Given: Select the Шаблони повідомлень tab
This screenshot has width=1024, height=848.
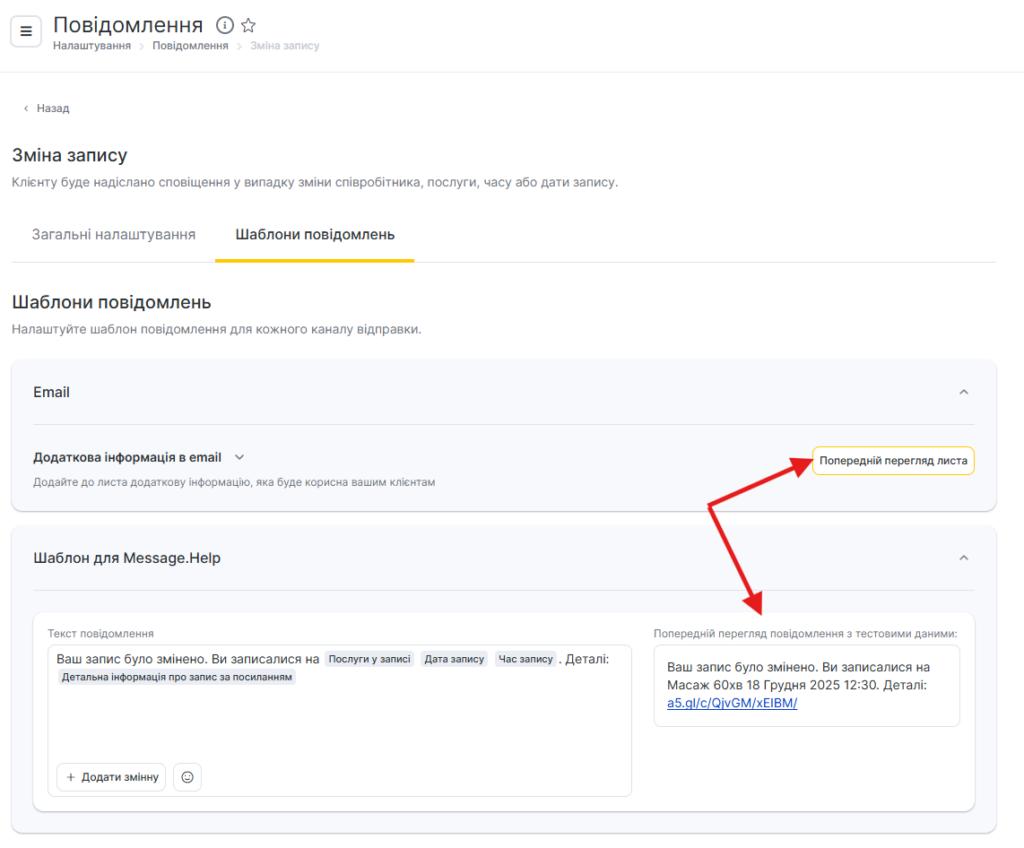Looking at the screenshot, I should click(x=315, y=235).
